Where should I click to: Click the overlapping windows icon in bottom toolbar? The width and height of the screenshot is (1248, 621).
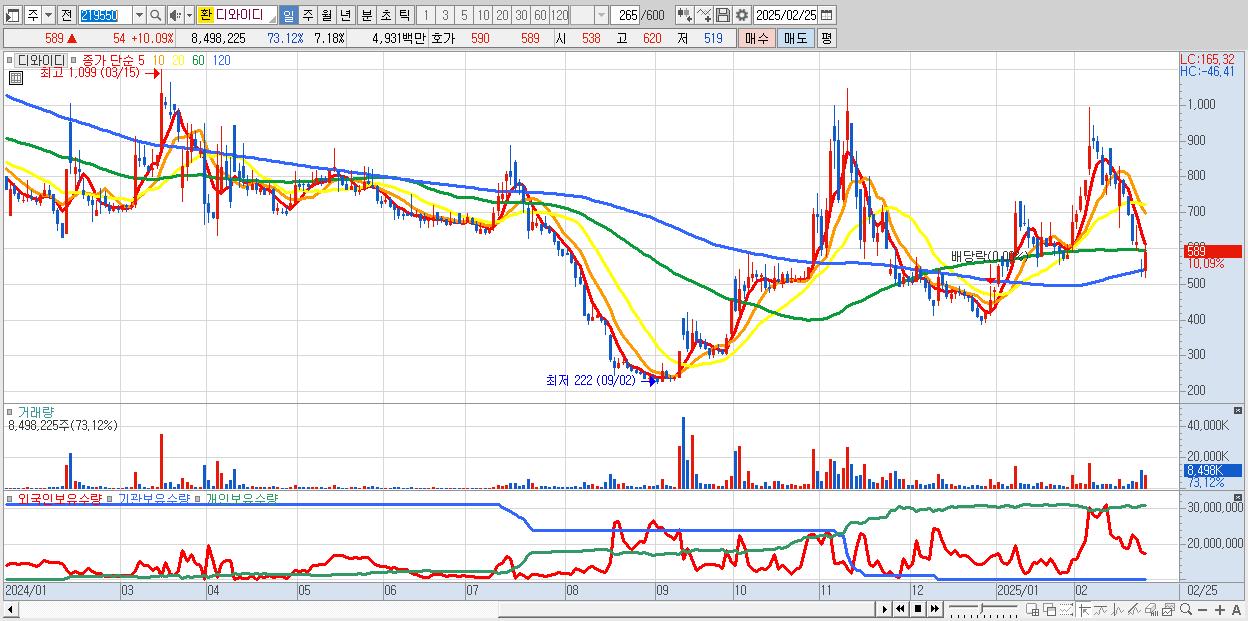[x=1049, y=608]
